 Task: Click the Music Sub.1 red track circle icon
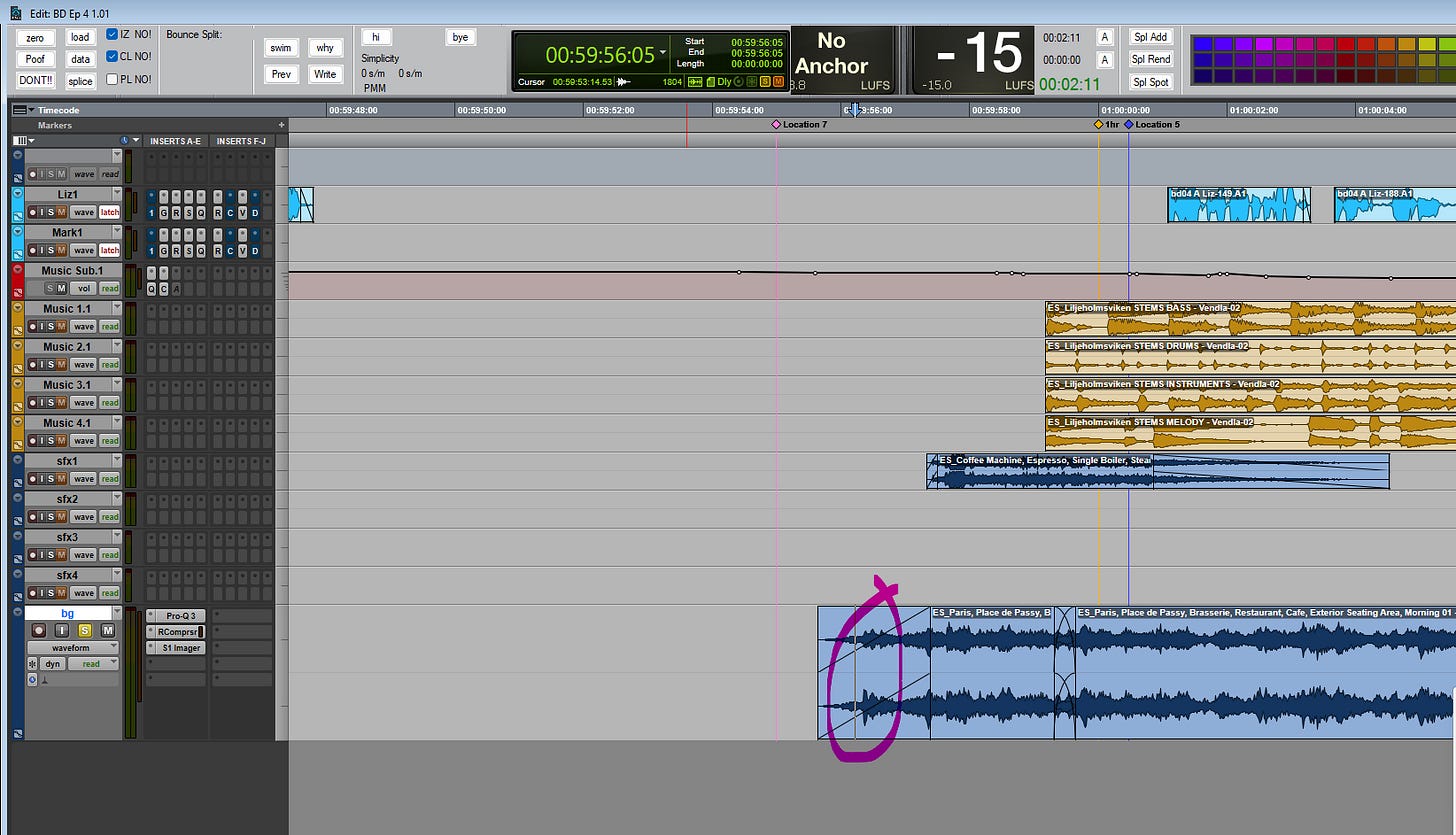click(x=17, y=270)
